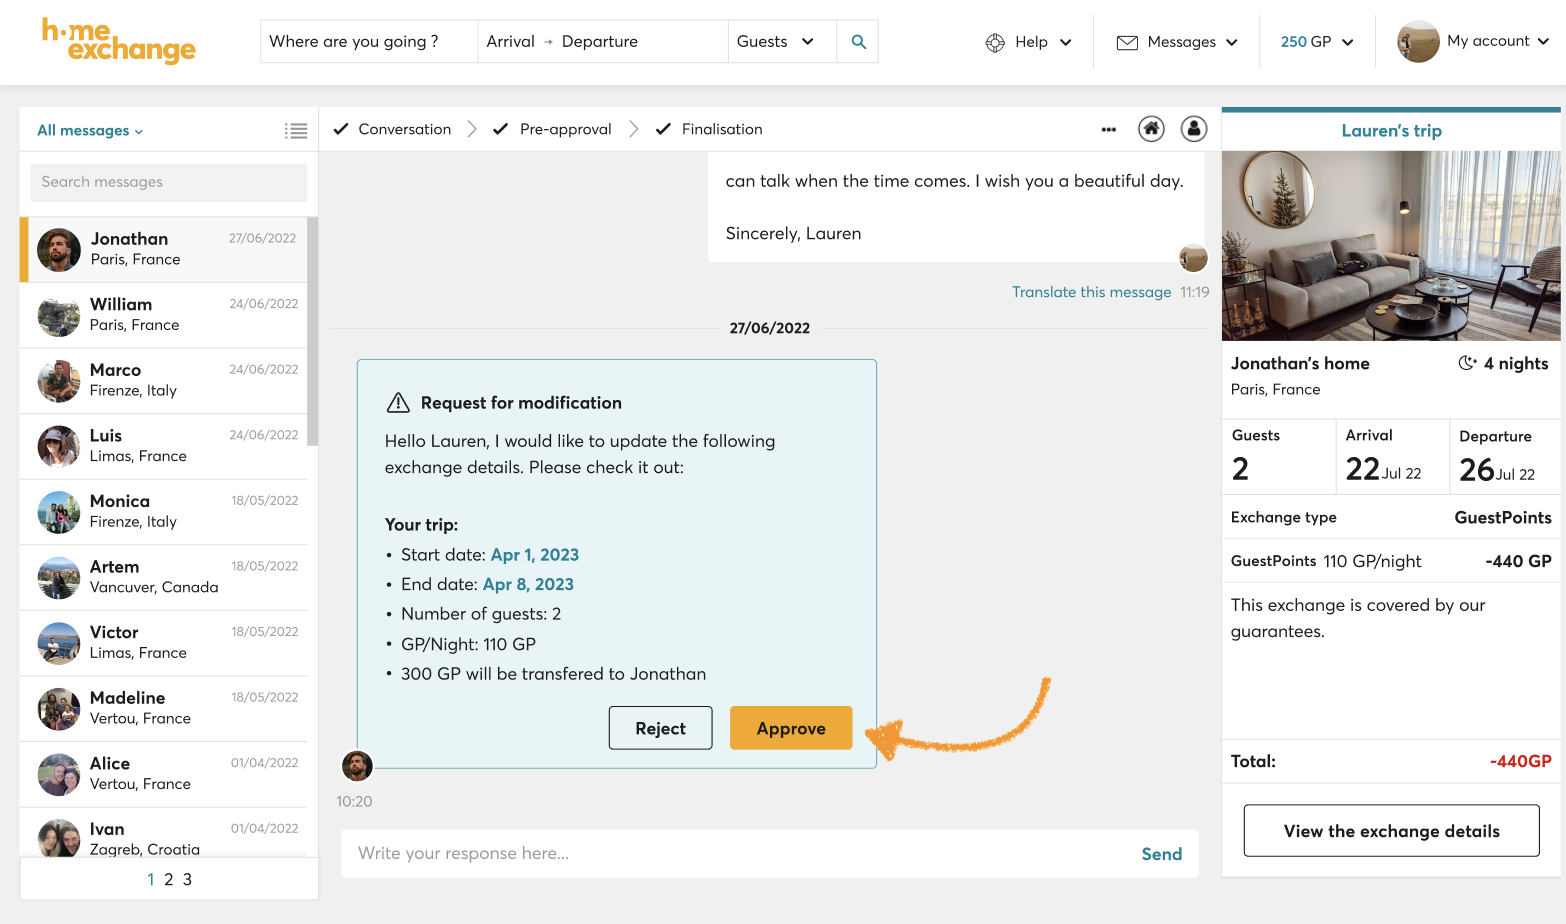Click the Help lifebuoy icon
This screenshot has width=1566, height=924.
pos(995,42)
